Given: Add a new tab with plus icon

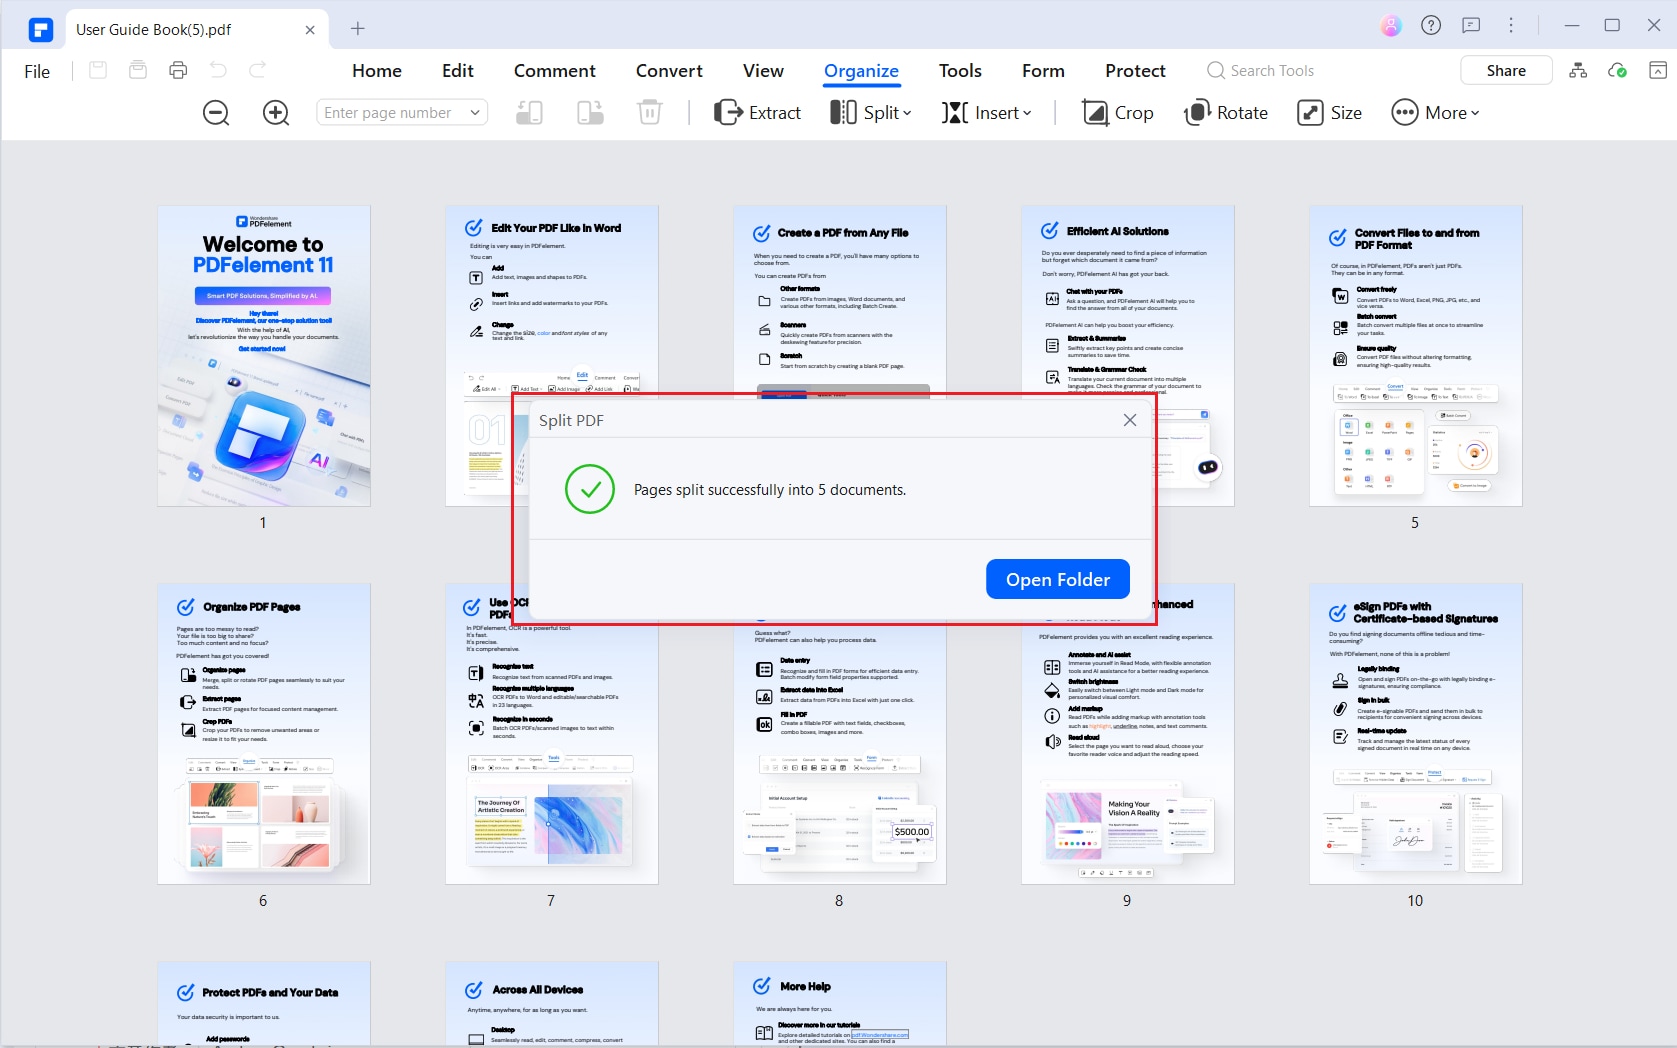Looking at the screenshot, I should coord(358,29).
